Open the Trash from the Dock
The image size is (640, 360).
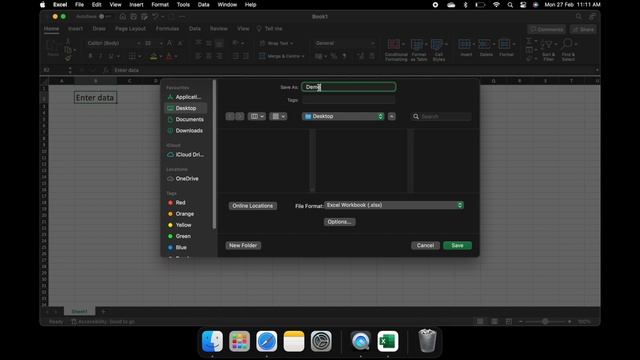click(427, 341)
